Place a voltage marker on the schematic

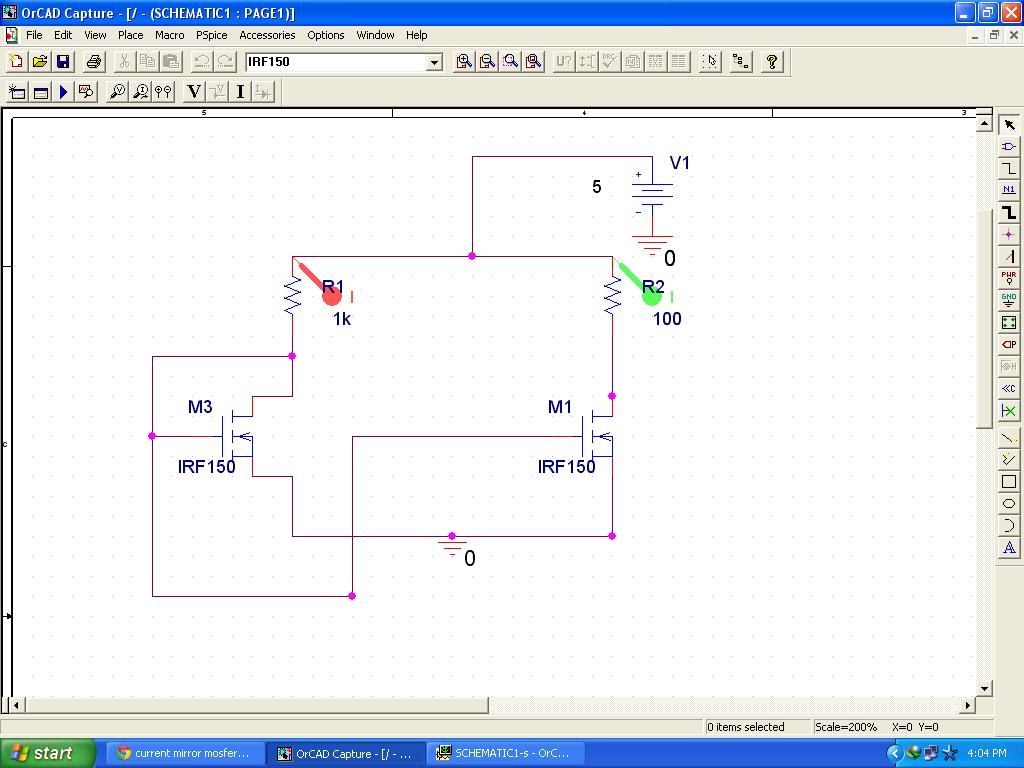tap(116, 91)
